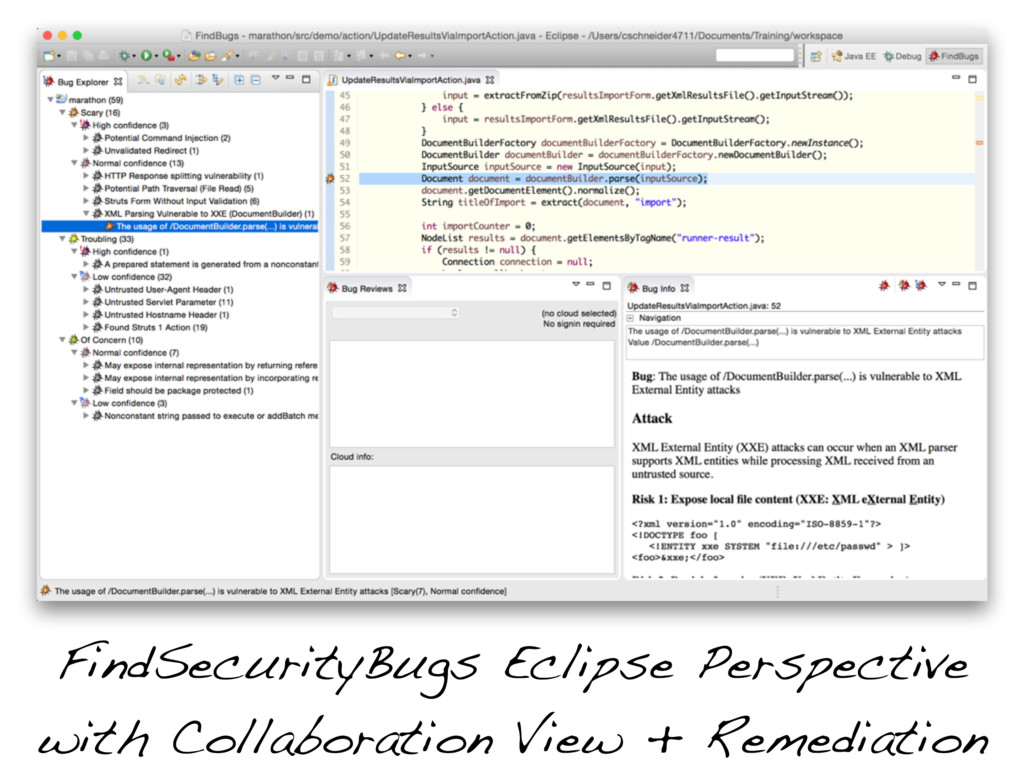Click the Quick Access search field
Screen dimensions: 1024x768
[754, 56]
